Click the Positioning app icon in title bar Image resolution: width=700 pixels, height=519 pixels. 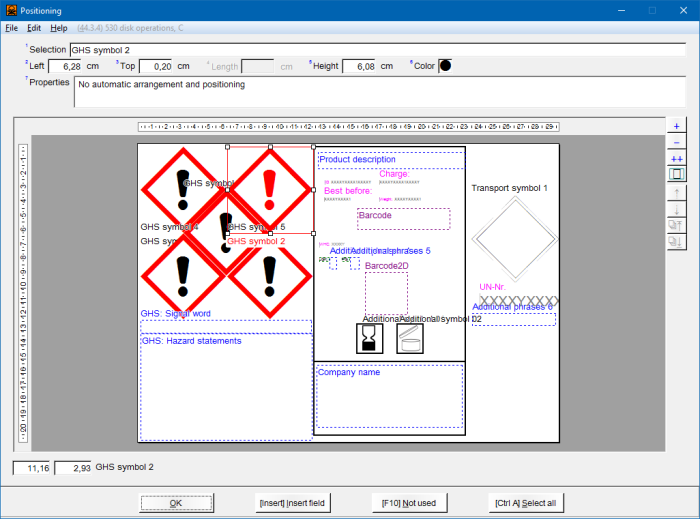click(11, 10)
